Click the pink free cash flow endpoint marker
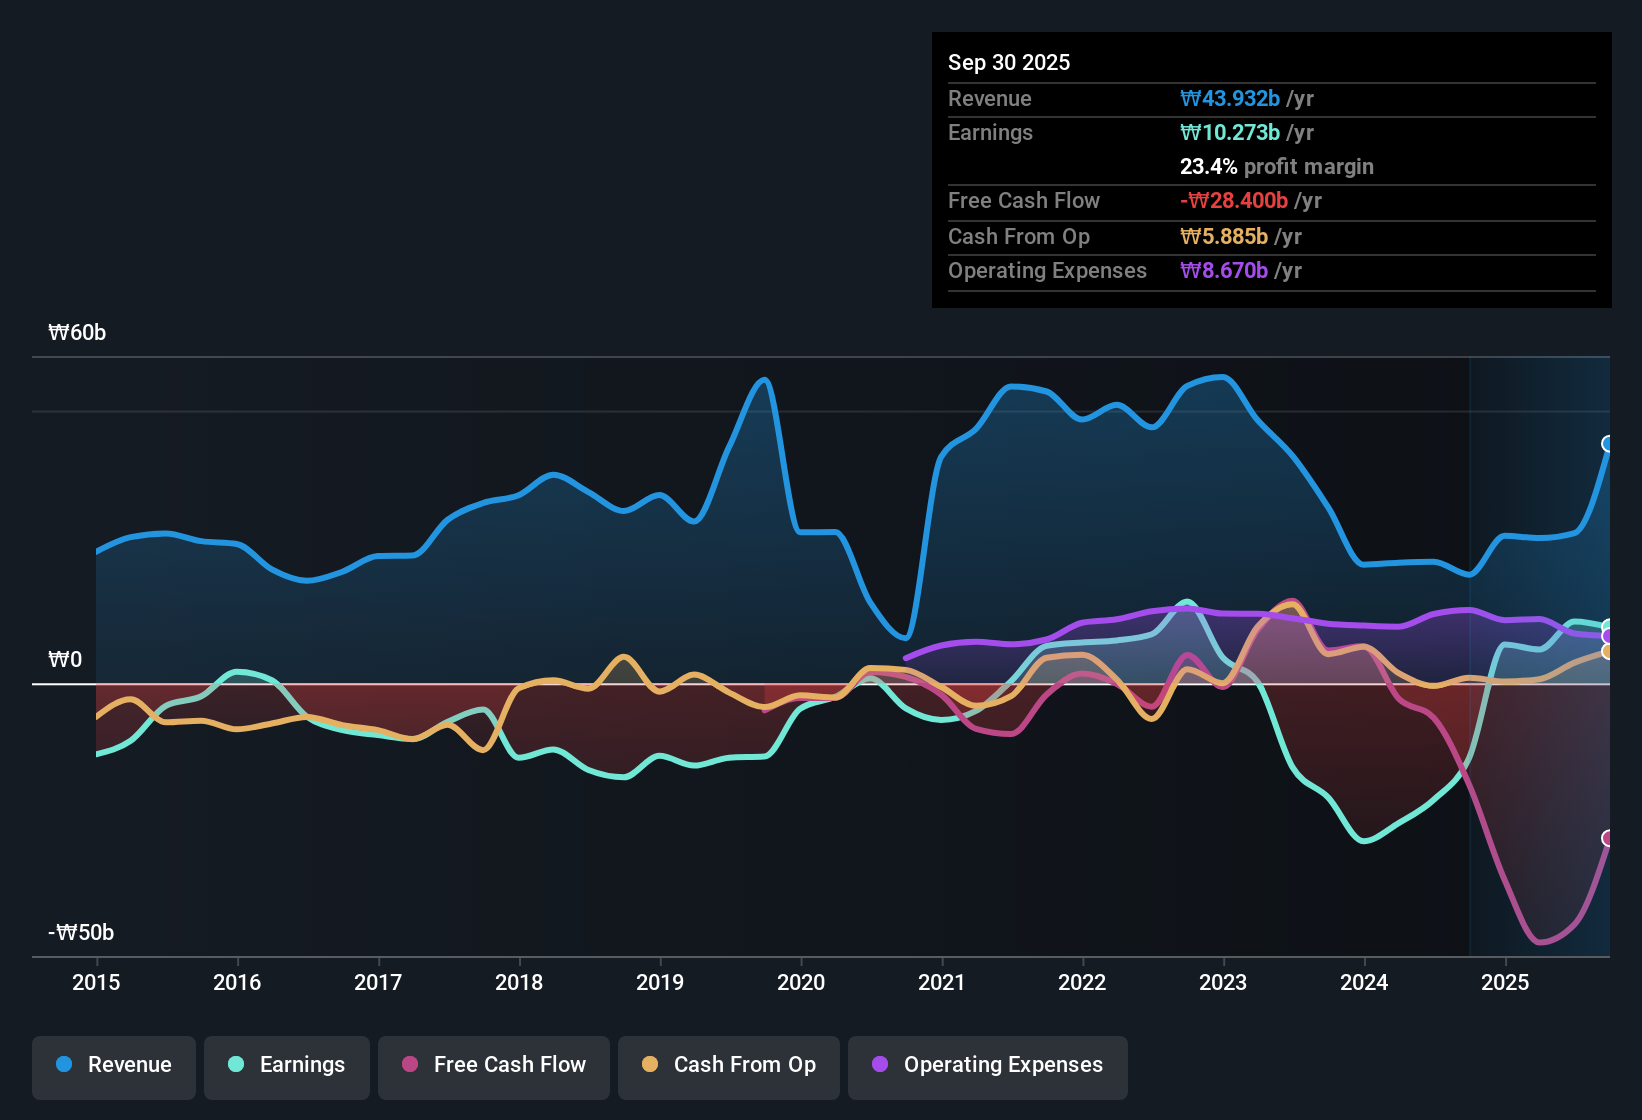 (1608, 838)
